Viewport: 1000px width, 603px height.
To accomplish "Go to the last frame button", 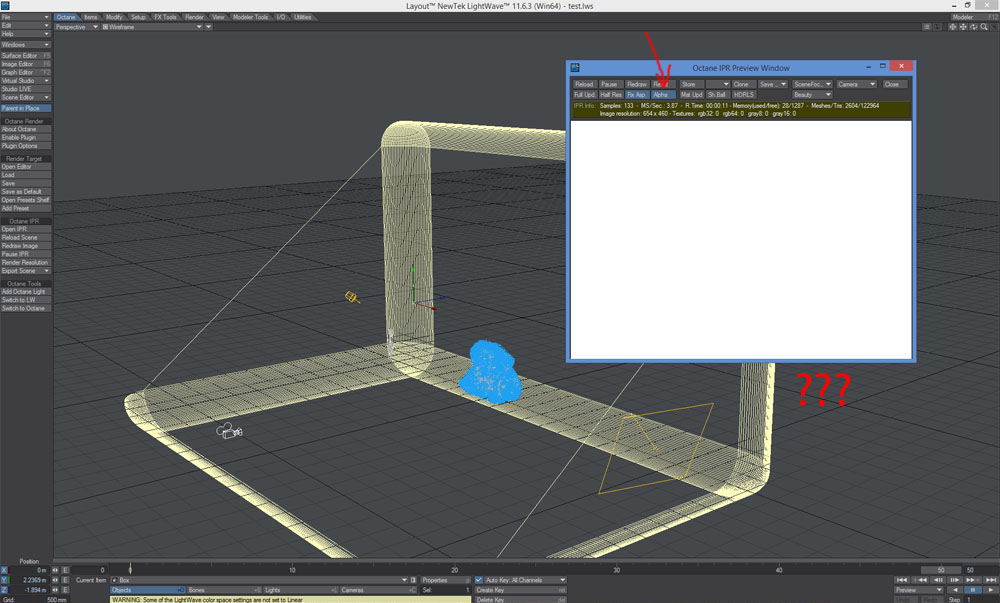I will tap(990, 580).
